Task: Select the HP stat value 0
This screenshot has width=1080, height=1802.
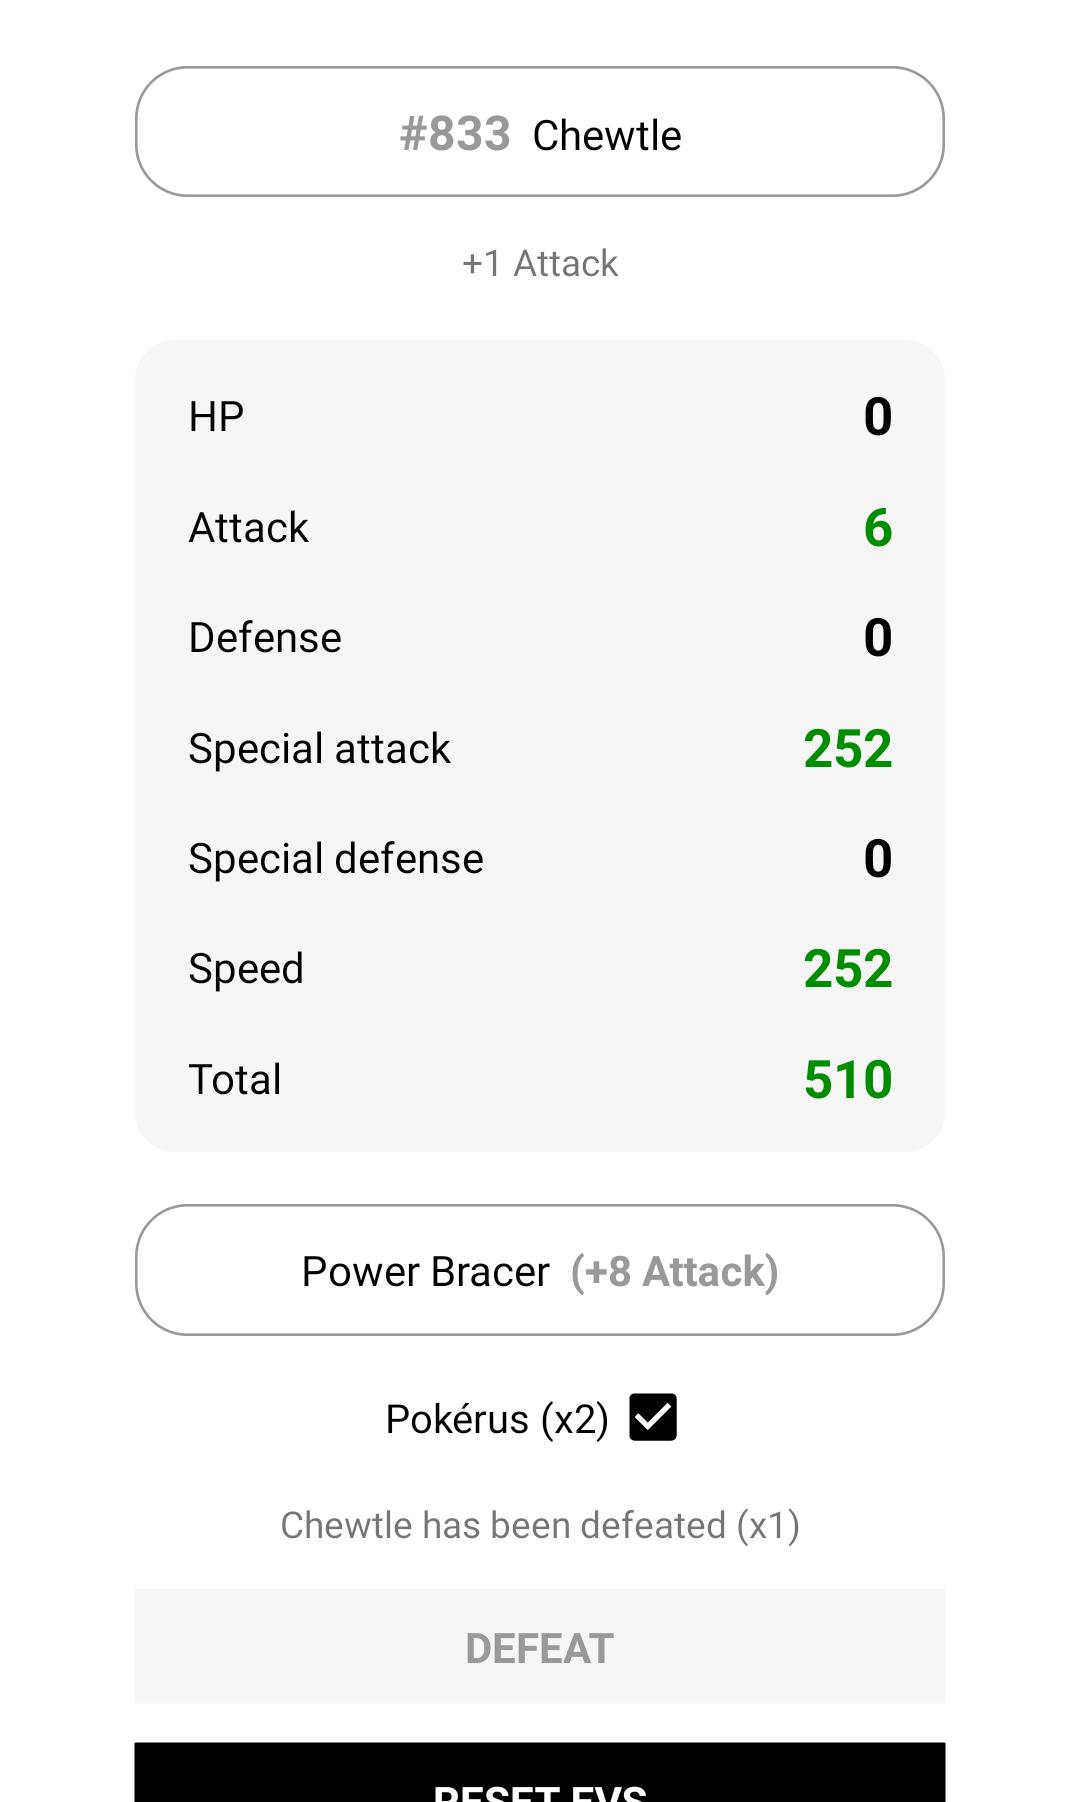Action: click(x=877, y=417)
